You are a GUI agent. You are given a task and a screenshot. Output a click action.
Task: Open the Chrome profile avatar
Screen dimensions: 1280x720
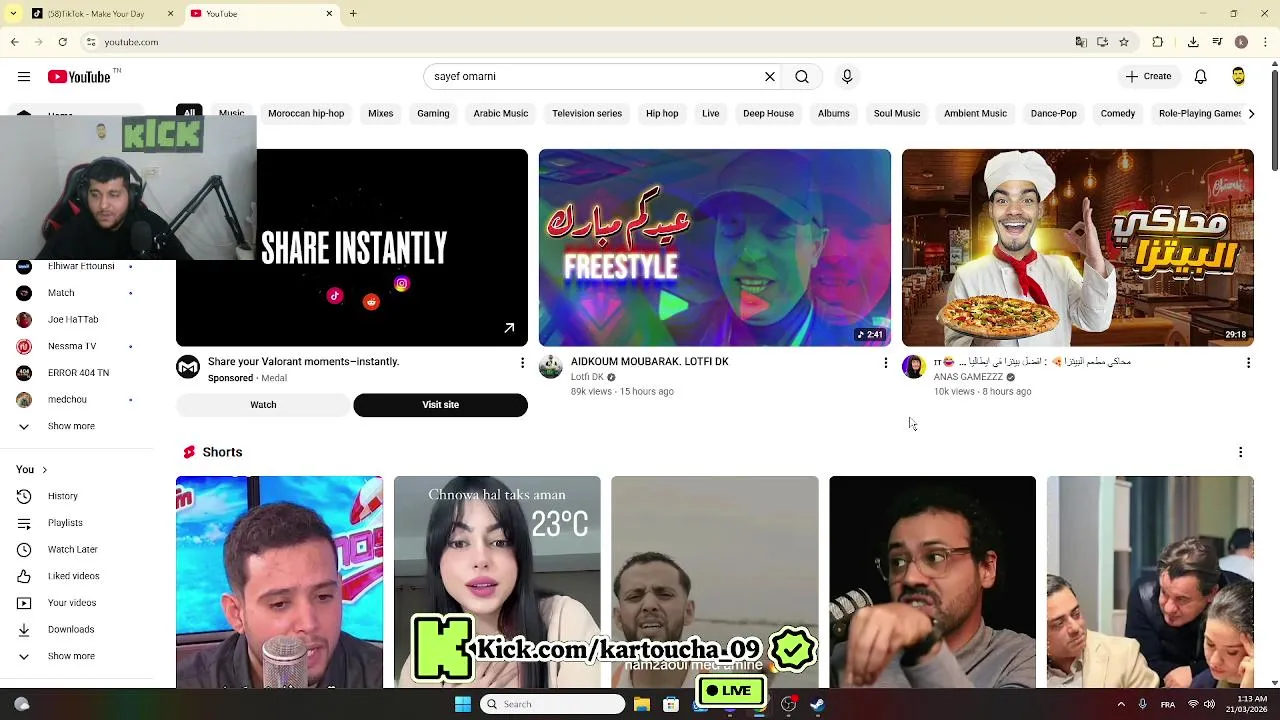coord(1241,42)
